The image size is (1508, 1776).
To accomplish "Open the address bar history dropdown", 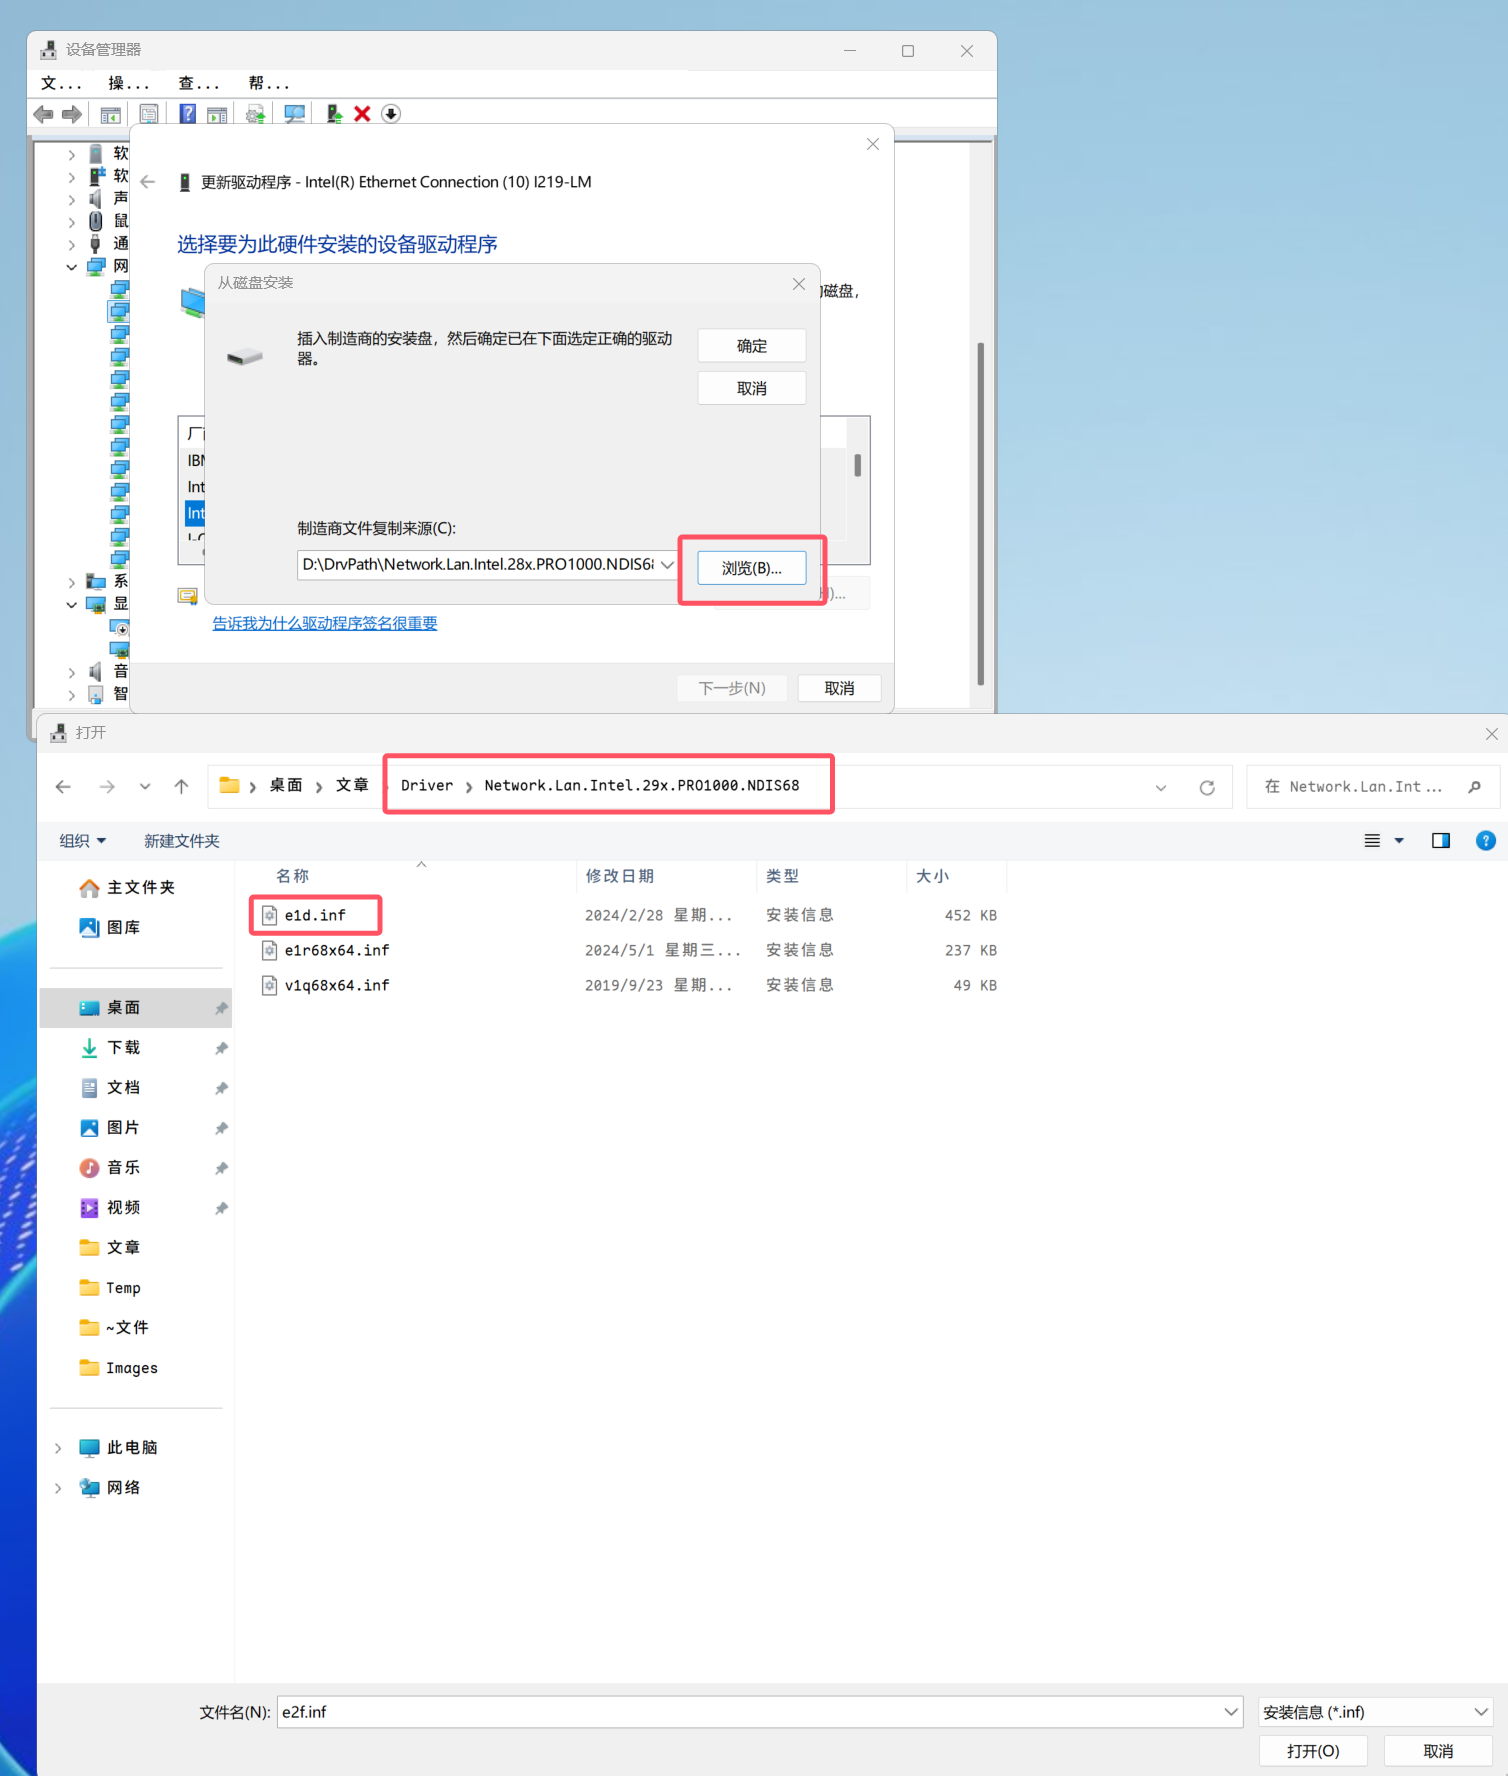I will click(1161, 787).
